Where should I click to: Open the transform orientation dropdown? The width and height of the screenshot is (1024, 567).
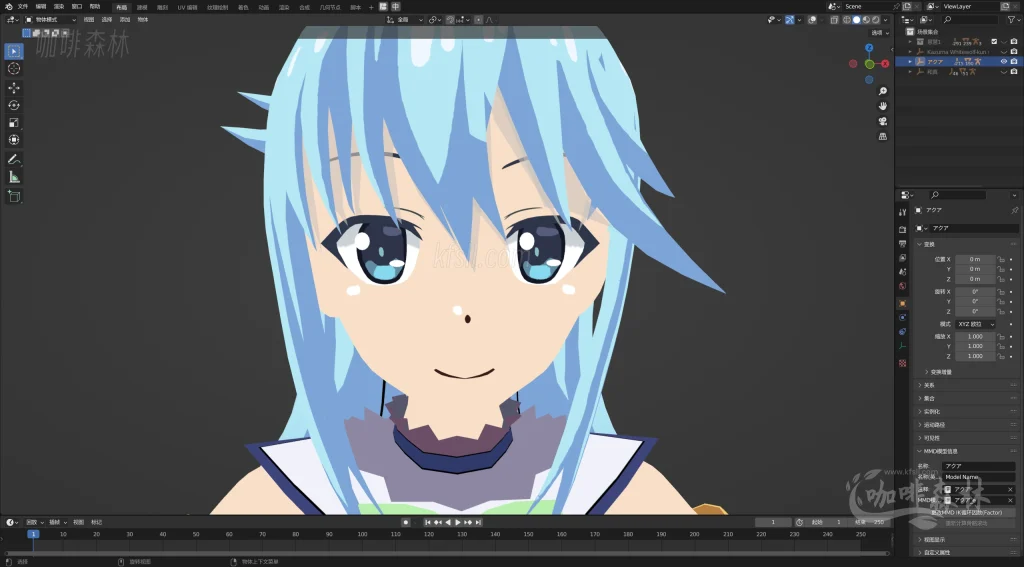click(x=405, y=20)
